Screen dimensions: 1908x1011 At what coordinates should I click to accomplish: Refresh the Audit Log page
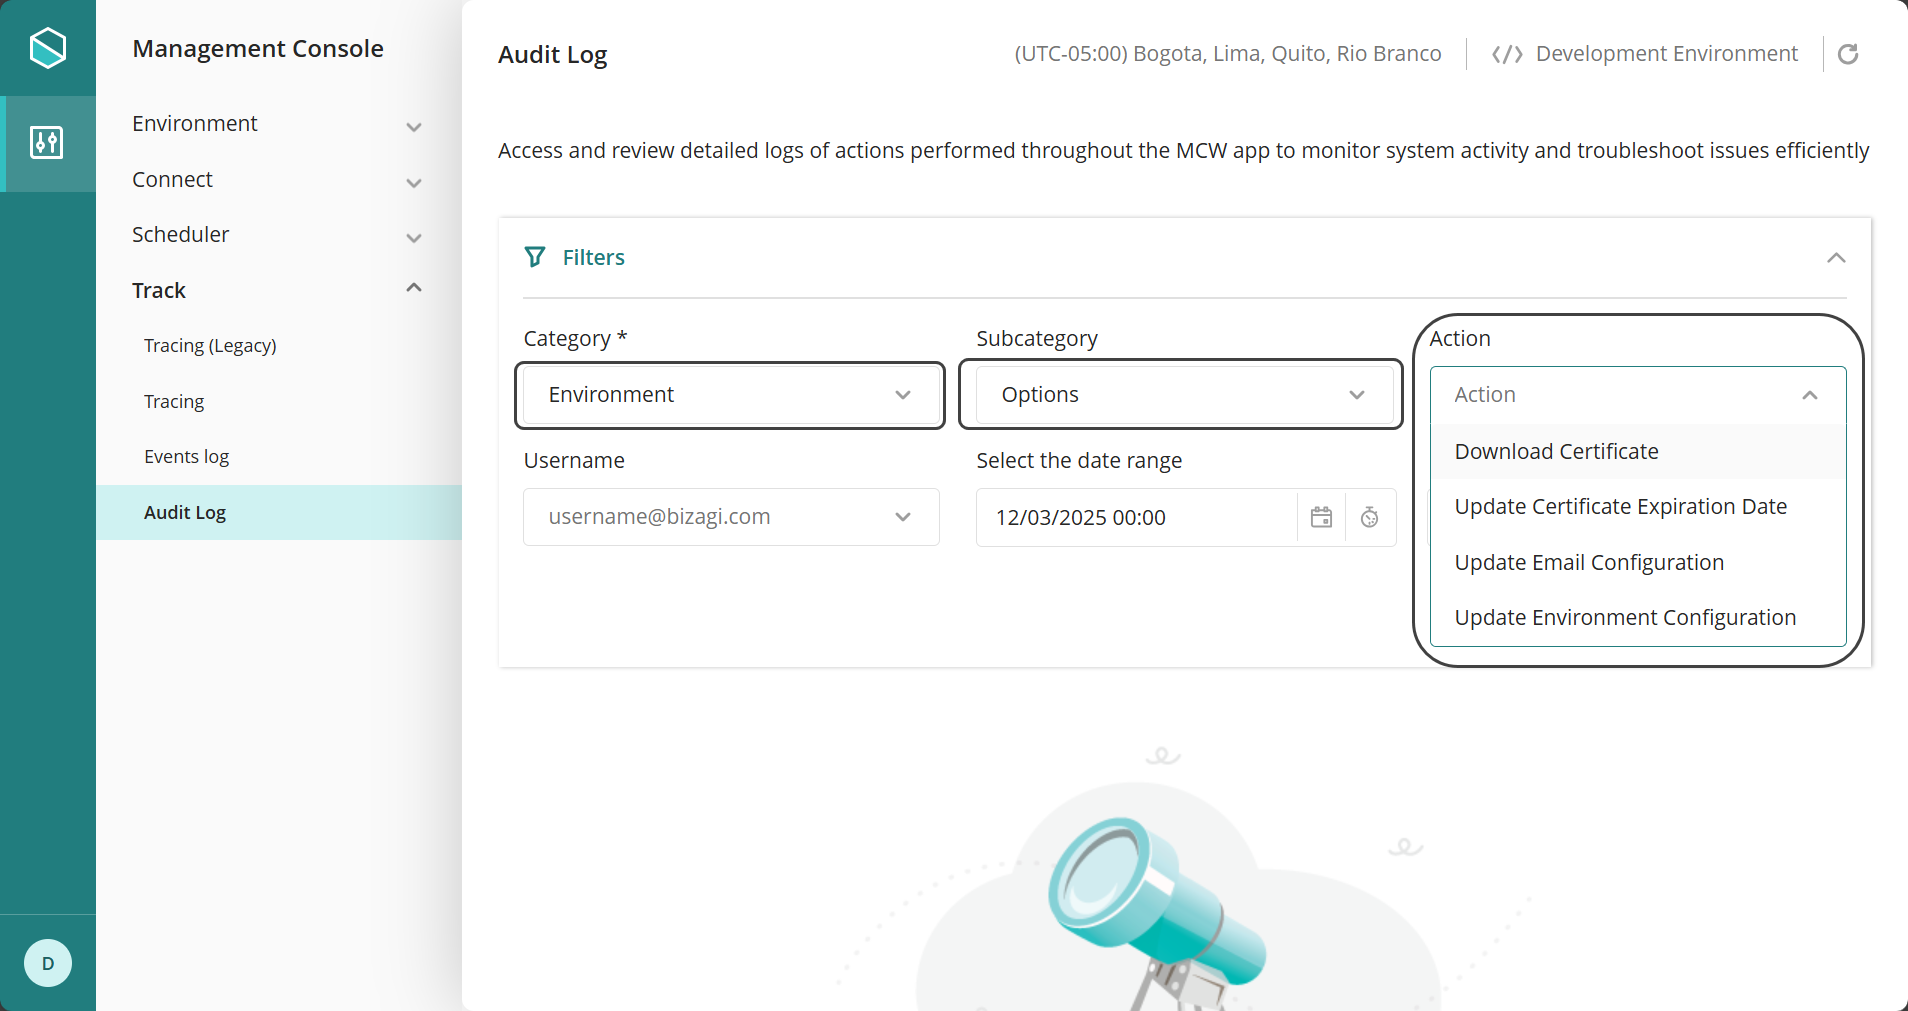pos(1847,54)
